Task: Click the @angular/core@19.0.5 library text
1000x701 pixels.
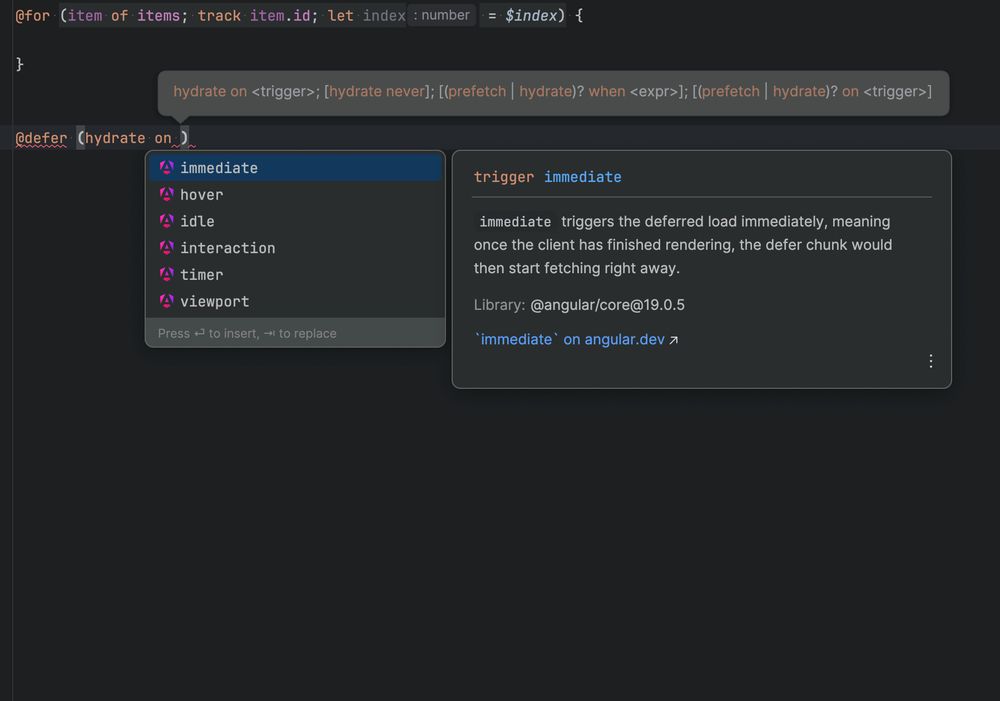Action: click(x=607, y=305)
